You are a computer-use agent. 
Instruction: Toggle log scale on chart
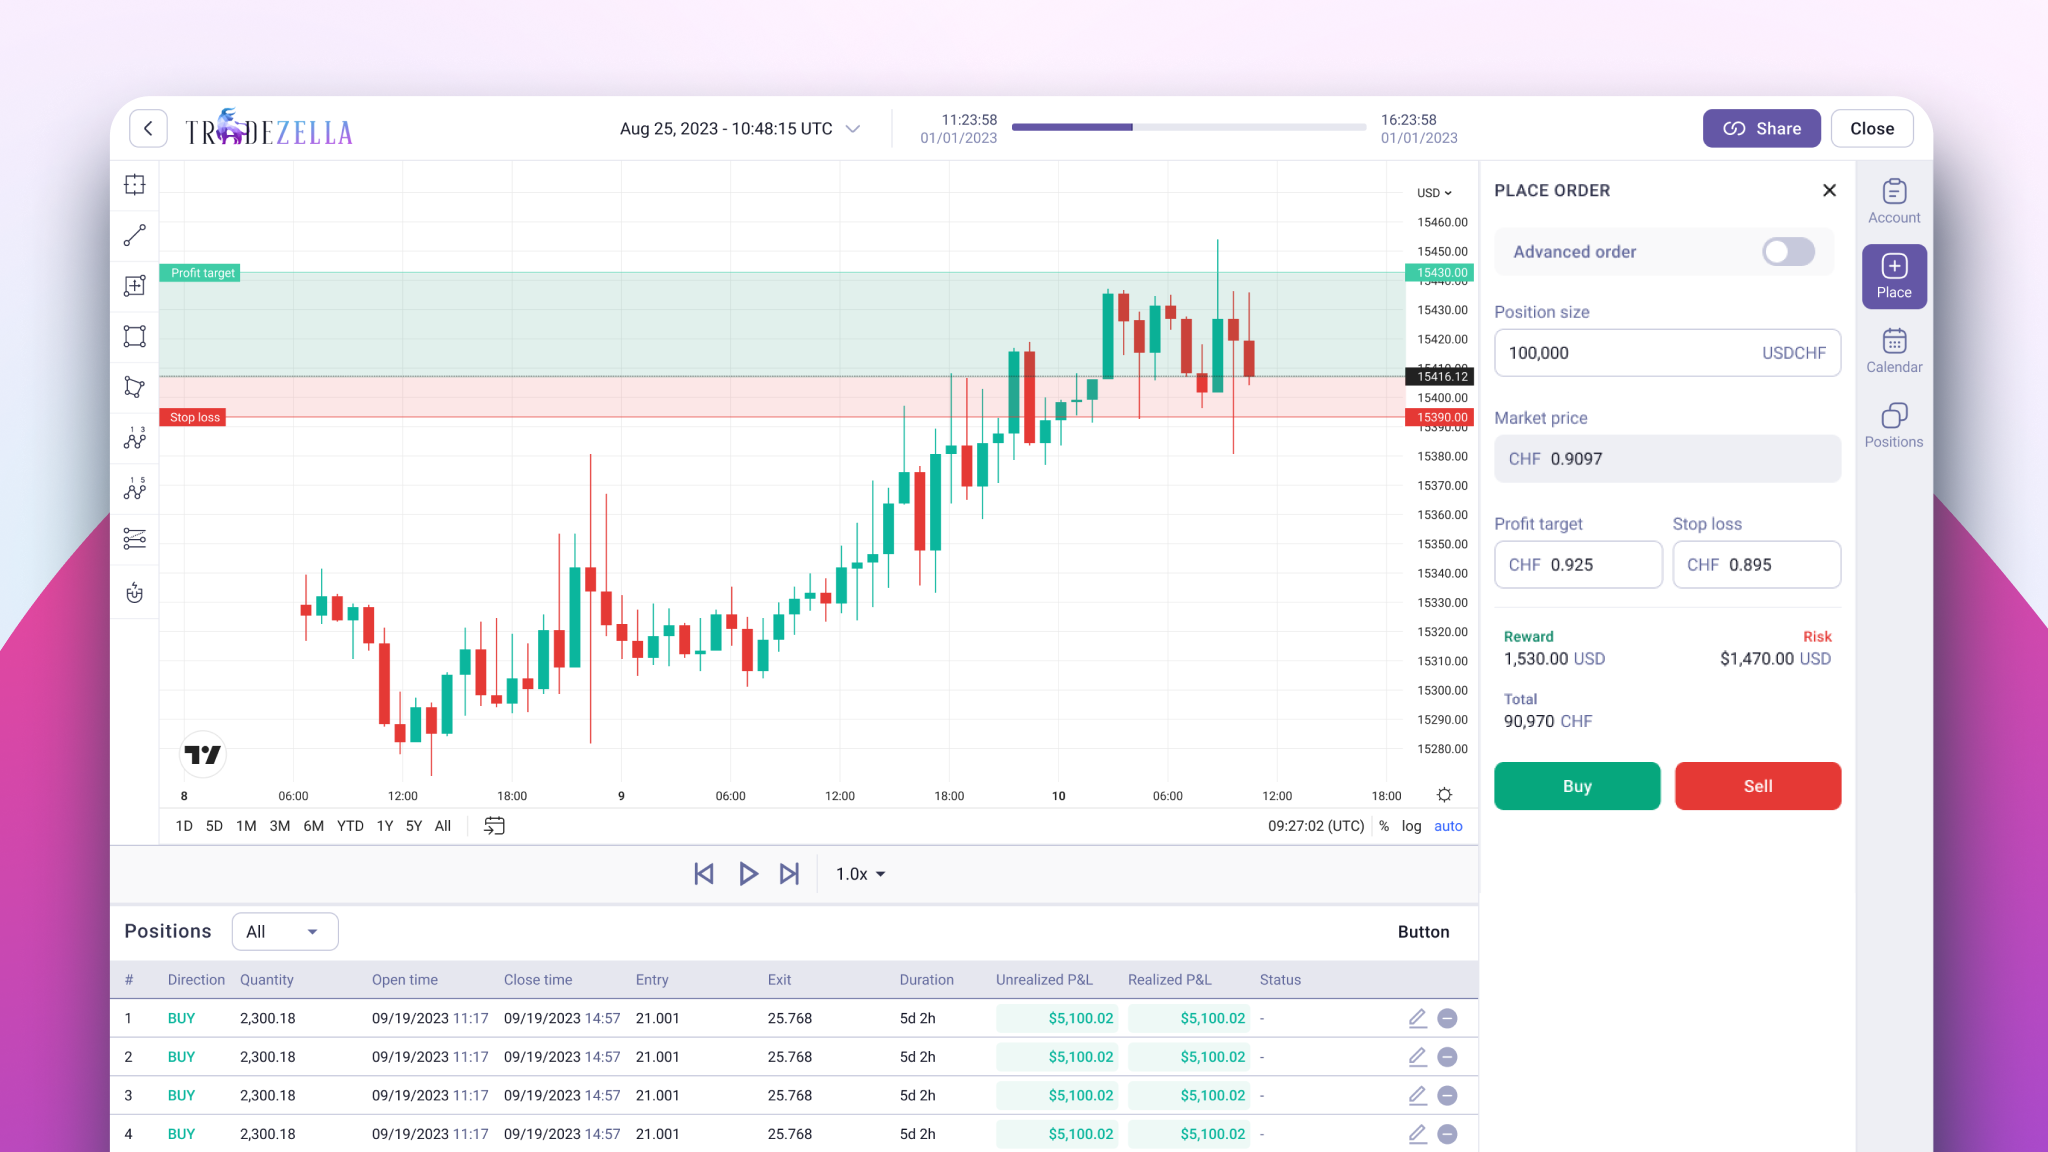[1411, 826]
